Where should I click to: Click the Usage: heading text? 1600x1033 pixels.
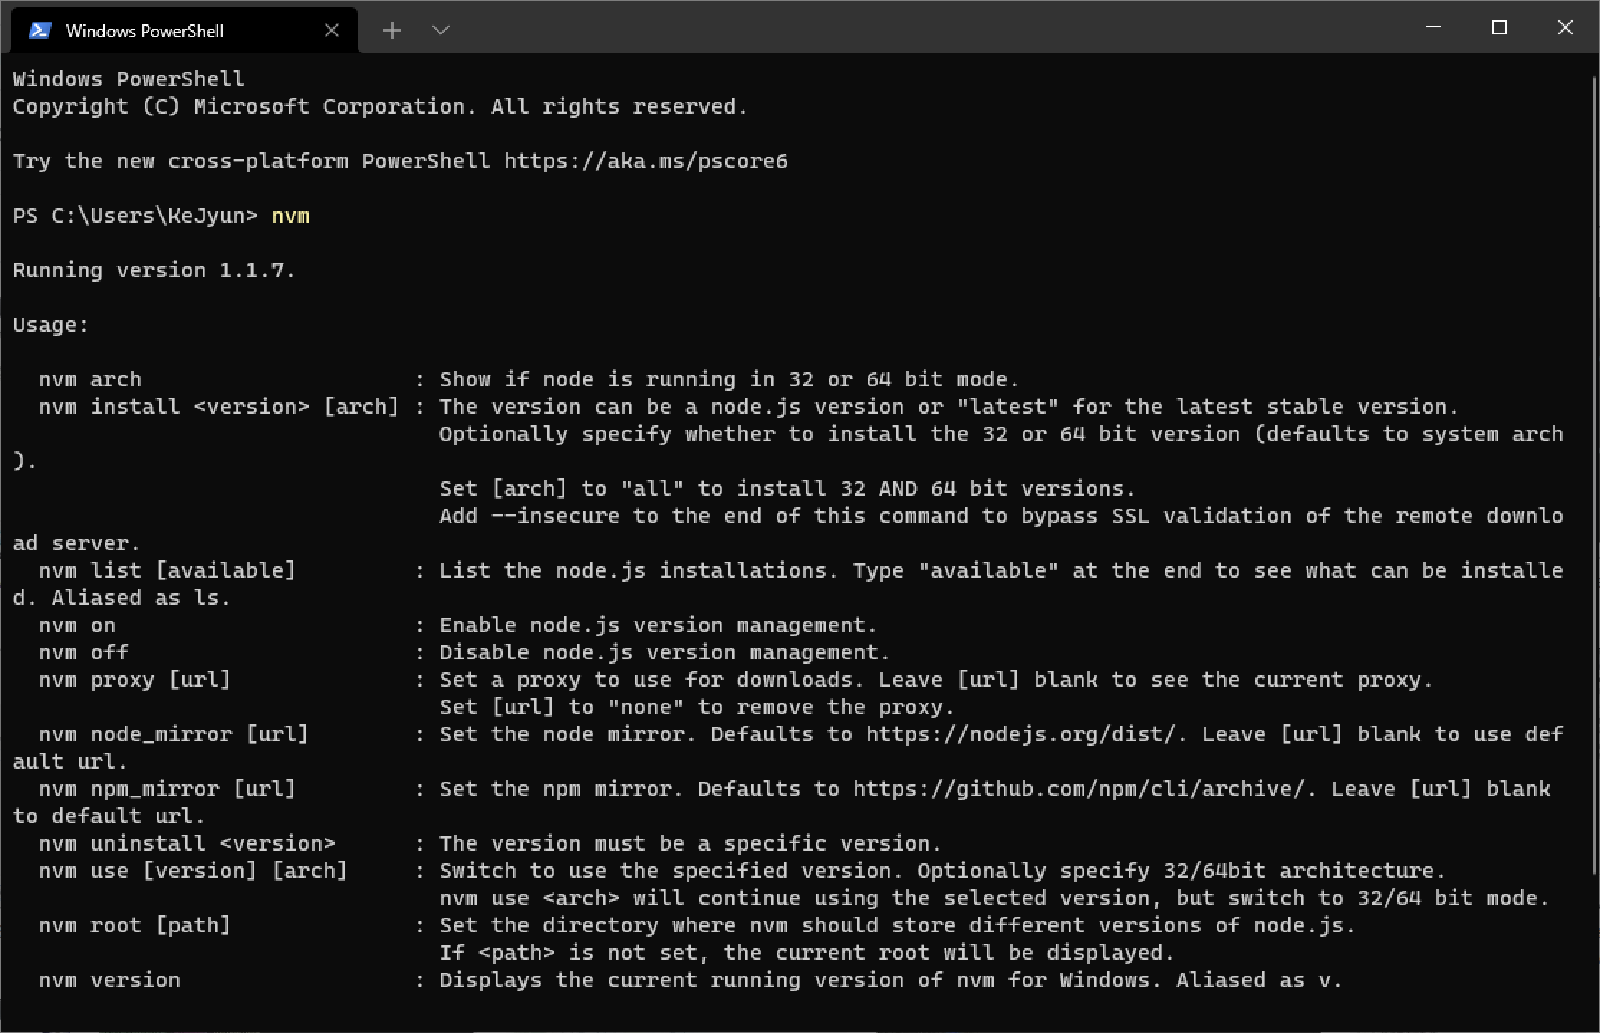click(51, 324)
